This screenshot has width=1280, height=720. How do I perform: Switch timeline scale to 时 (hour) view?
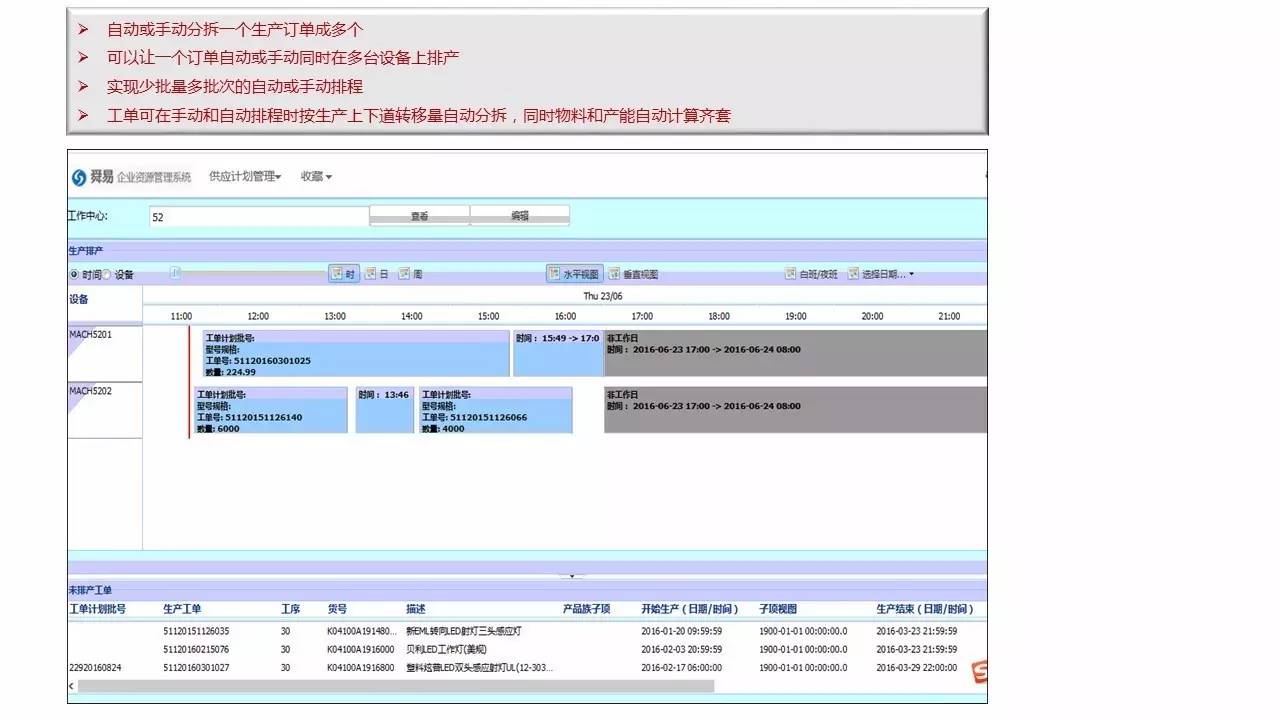(x=344, y=274)
